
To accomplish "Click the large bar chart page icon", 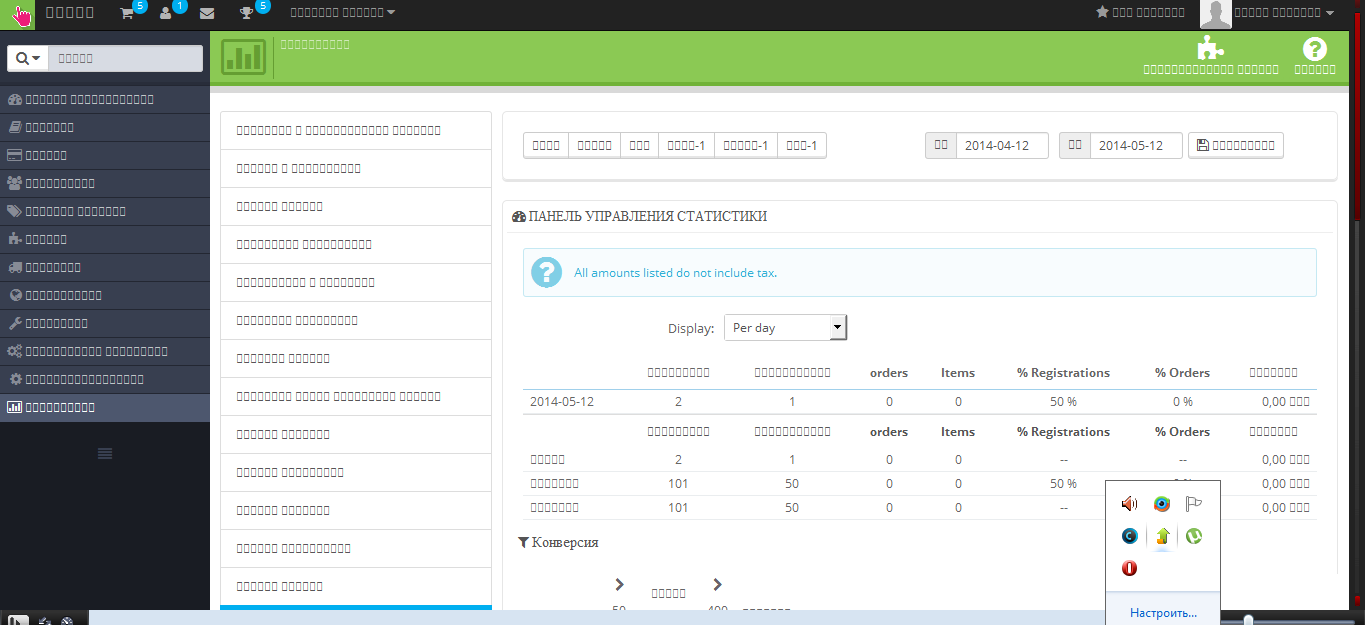I will (243, 57).
